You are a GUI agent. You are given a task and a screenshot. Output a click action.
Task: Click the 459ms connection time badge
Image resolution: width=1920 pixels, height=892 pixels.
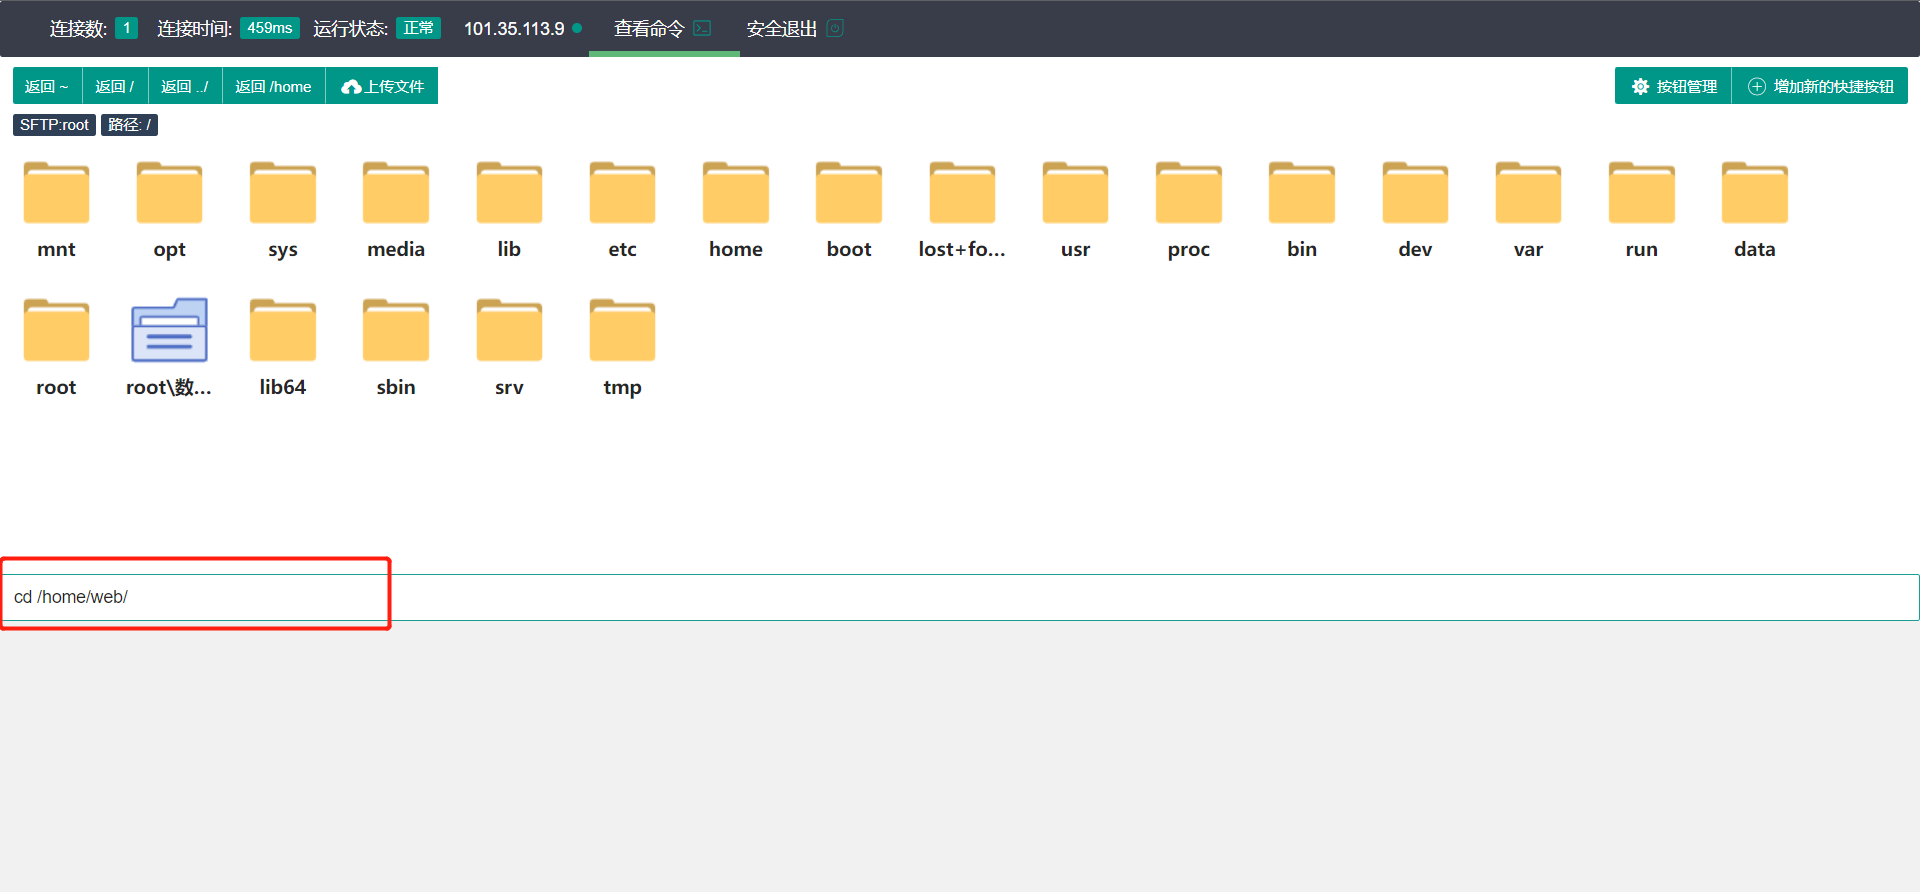[270, 28]
